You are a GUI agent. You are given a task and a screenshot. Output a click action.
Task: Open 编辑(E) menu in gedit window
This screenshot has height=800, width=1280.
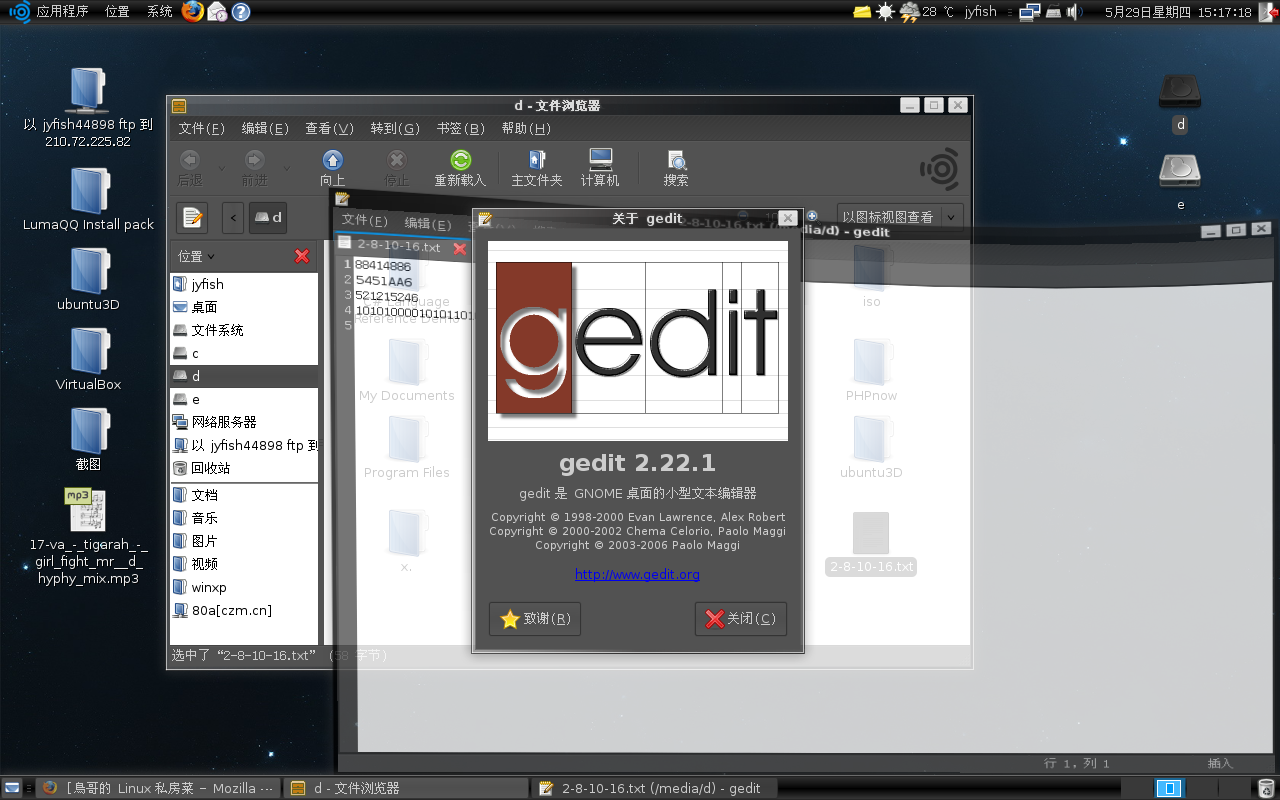[x=428, y=223]
